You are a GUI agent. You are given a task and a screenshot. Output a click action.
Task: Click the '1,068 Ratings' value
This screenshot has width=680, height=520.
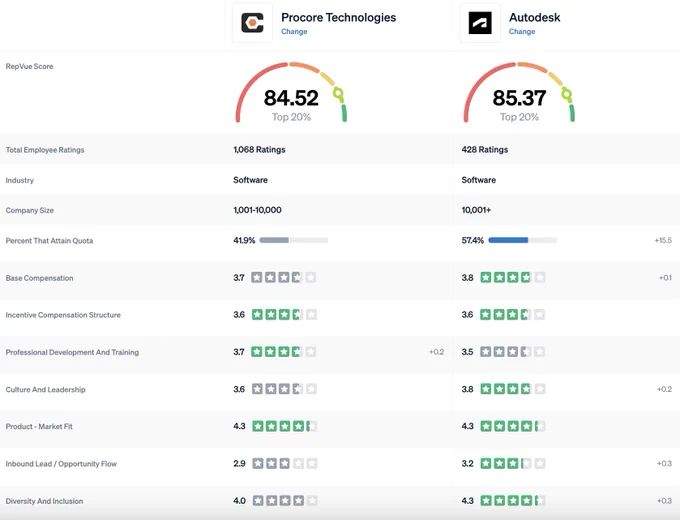(259, 150)
